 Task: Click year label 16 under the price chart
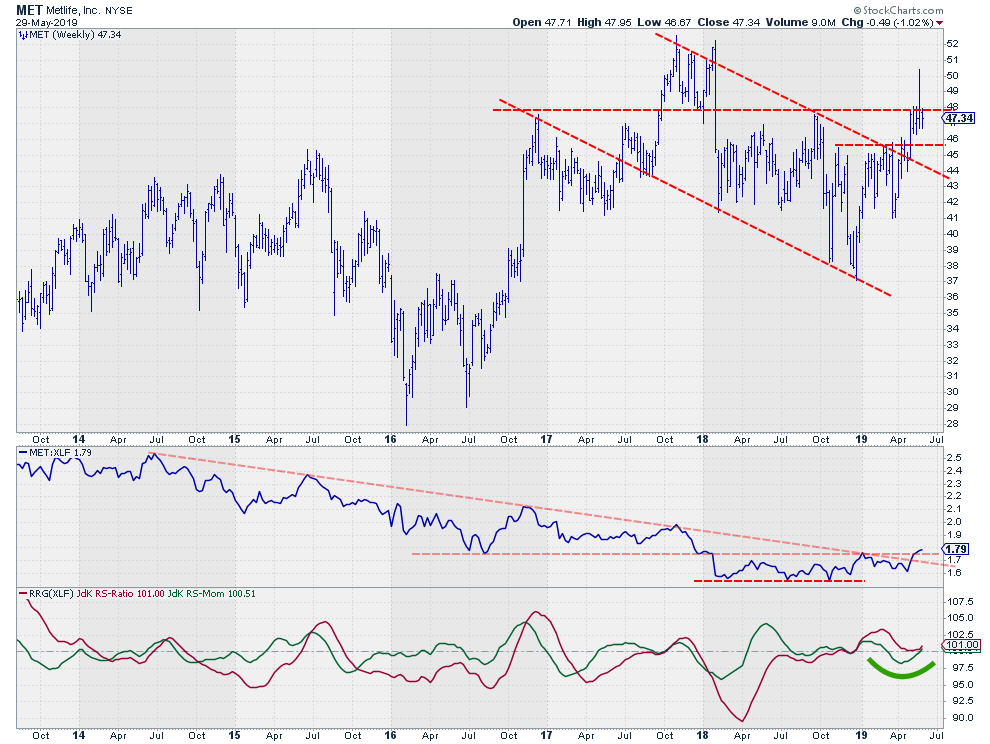click(390, 439)
